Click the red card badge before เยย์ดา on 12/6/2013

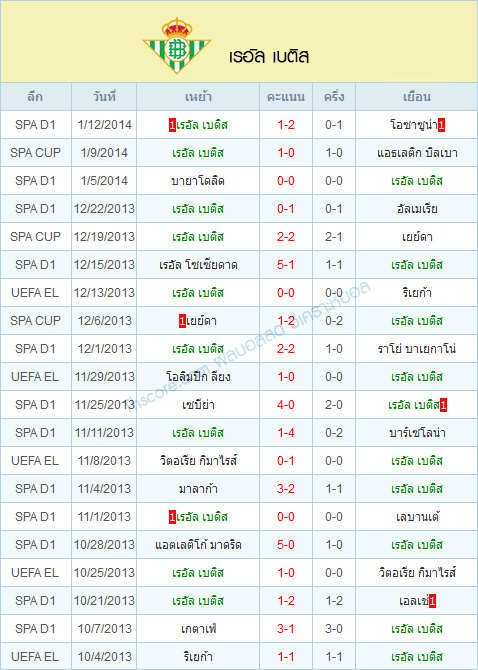coord(182,321)
